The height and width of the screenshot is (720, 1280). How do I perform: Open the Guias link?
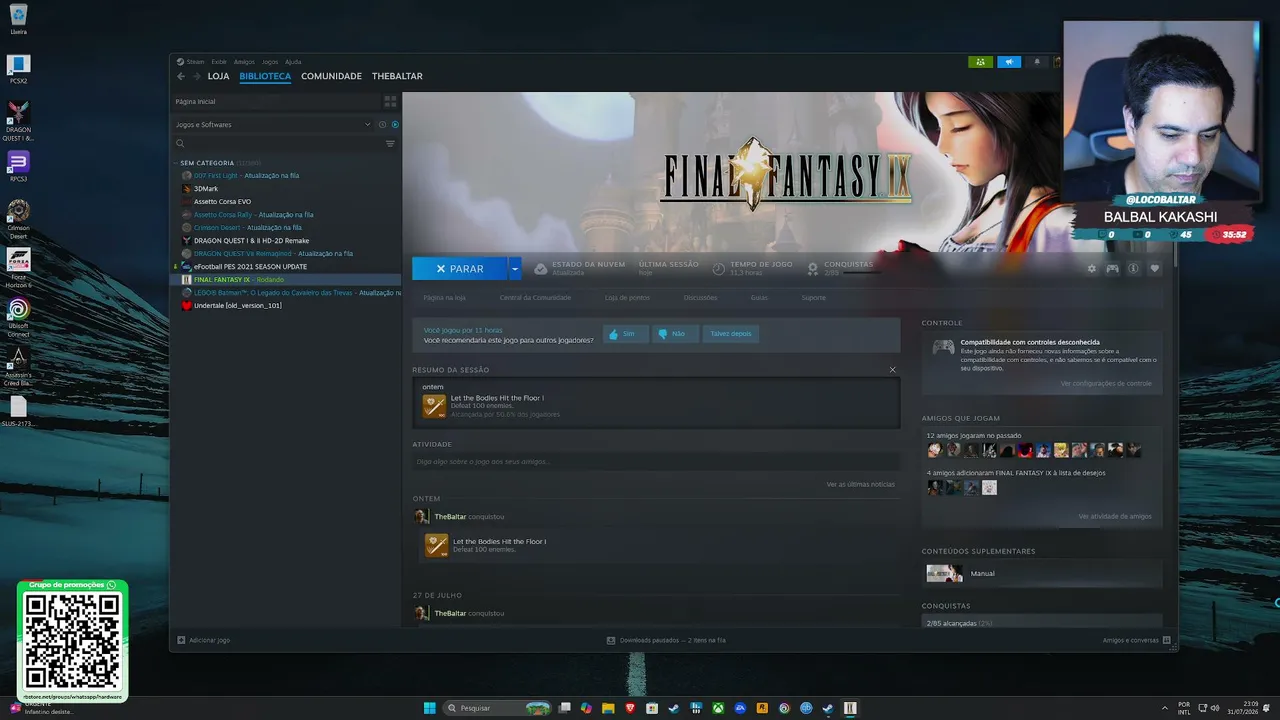pos(759,298)
